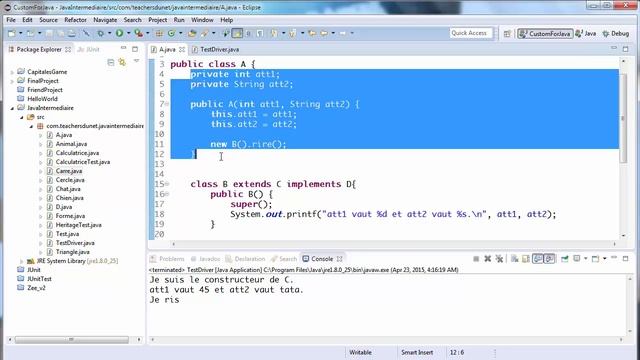Switch to the Java perspective
Image resolution: width=640 pixels, height=360 pixels.
[x=586, y=33]
